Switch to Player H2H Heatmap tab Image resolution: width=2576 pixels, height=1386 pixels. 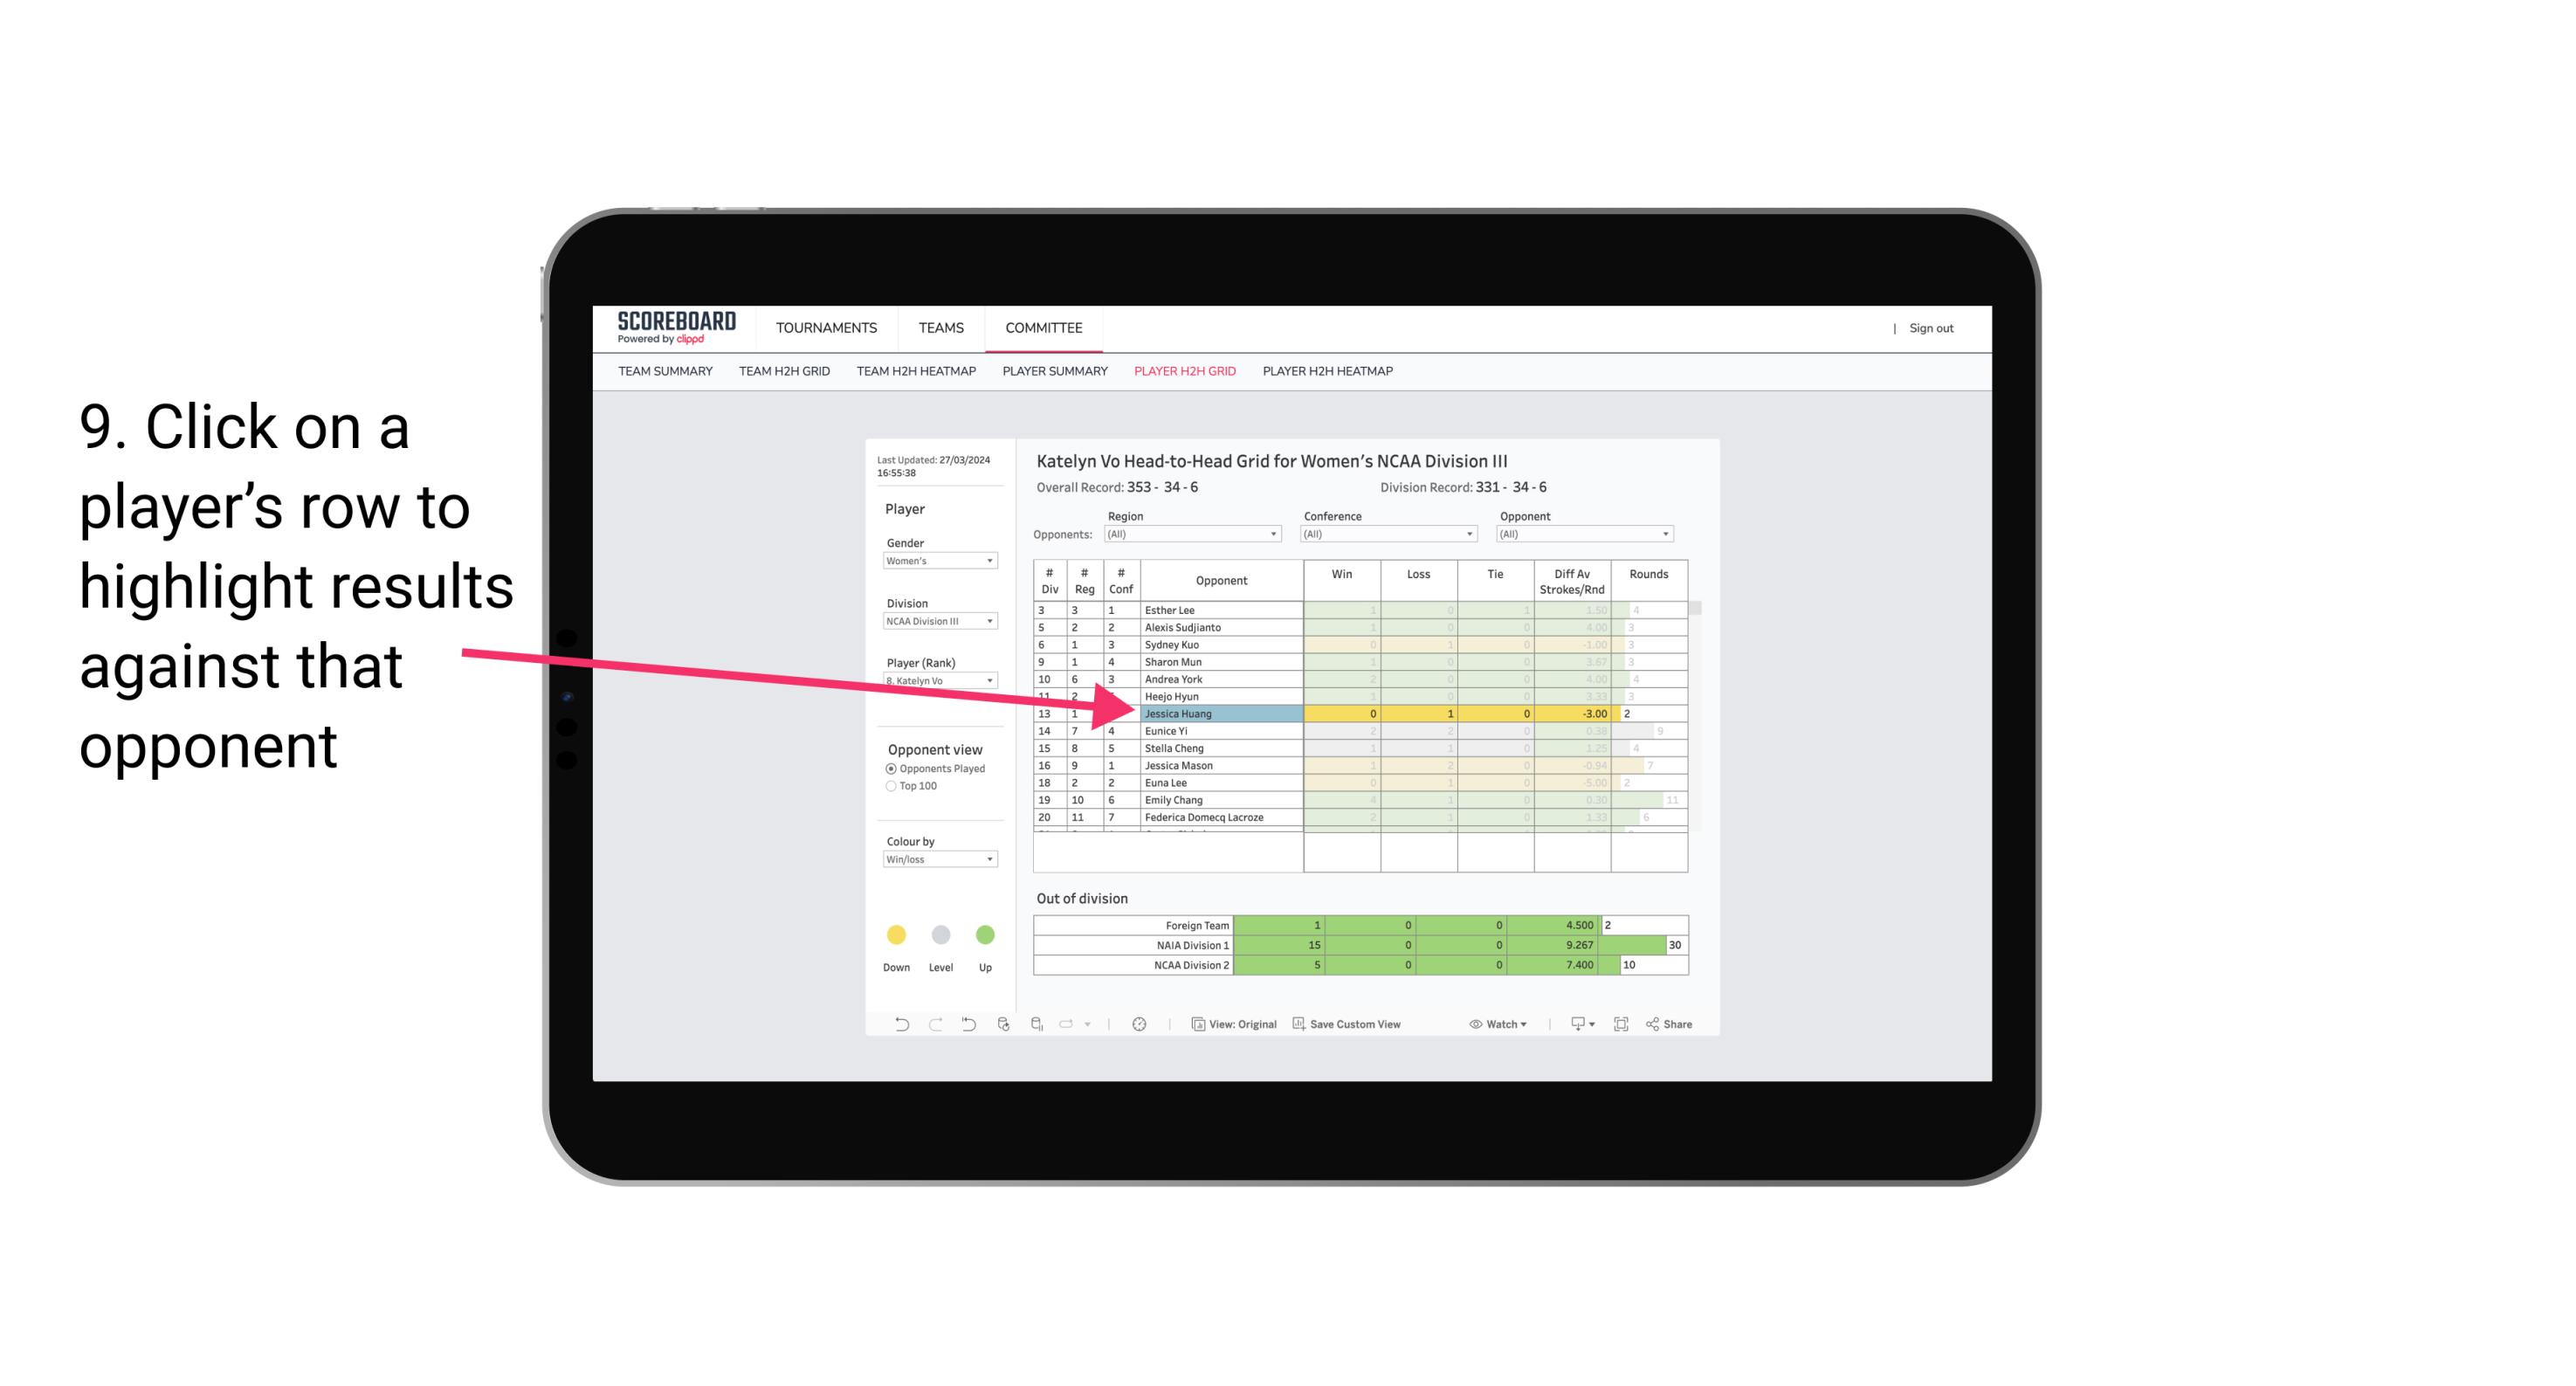coord(1331,372)
